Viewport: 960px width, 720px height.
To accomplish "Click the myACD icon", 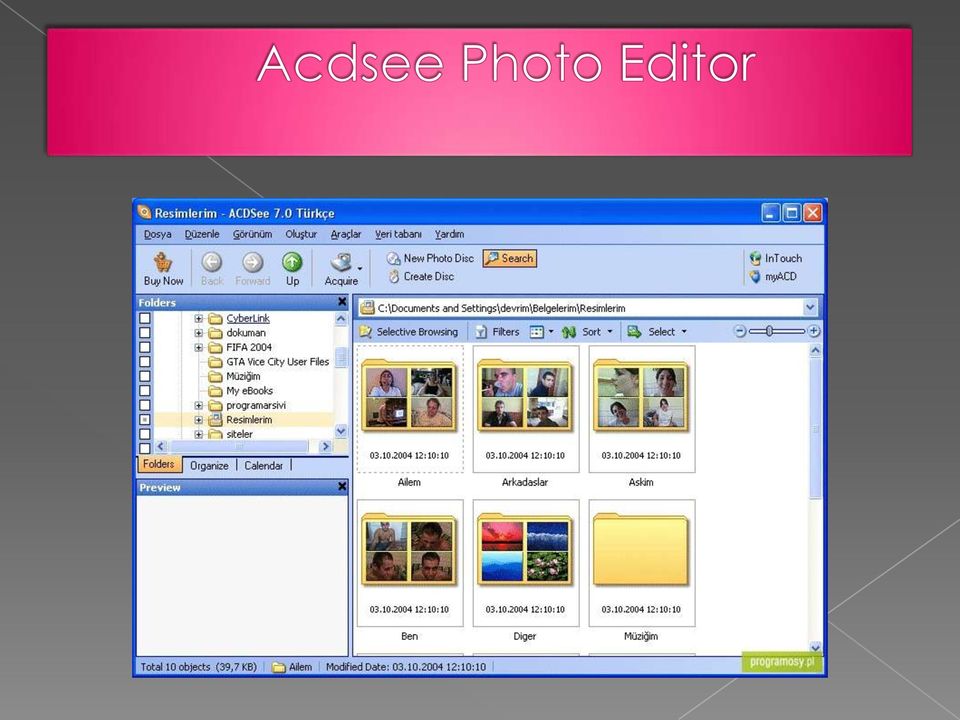I will click(x=756, y=277).
